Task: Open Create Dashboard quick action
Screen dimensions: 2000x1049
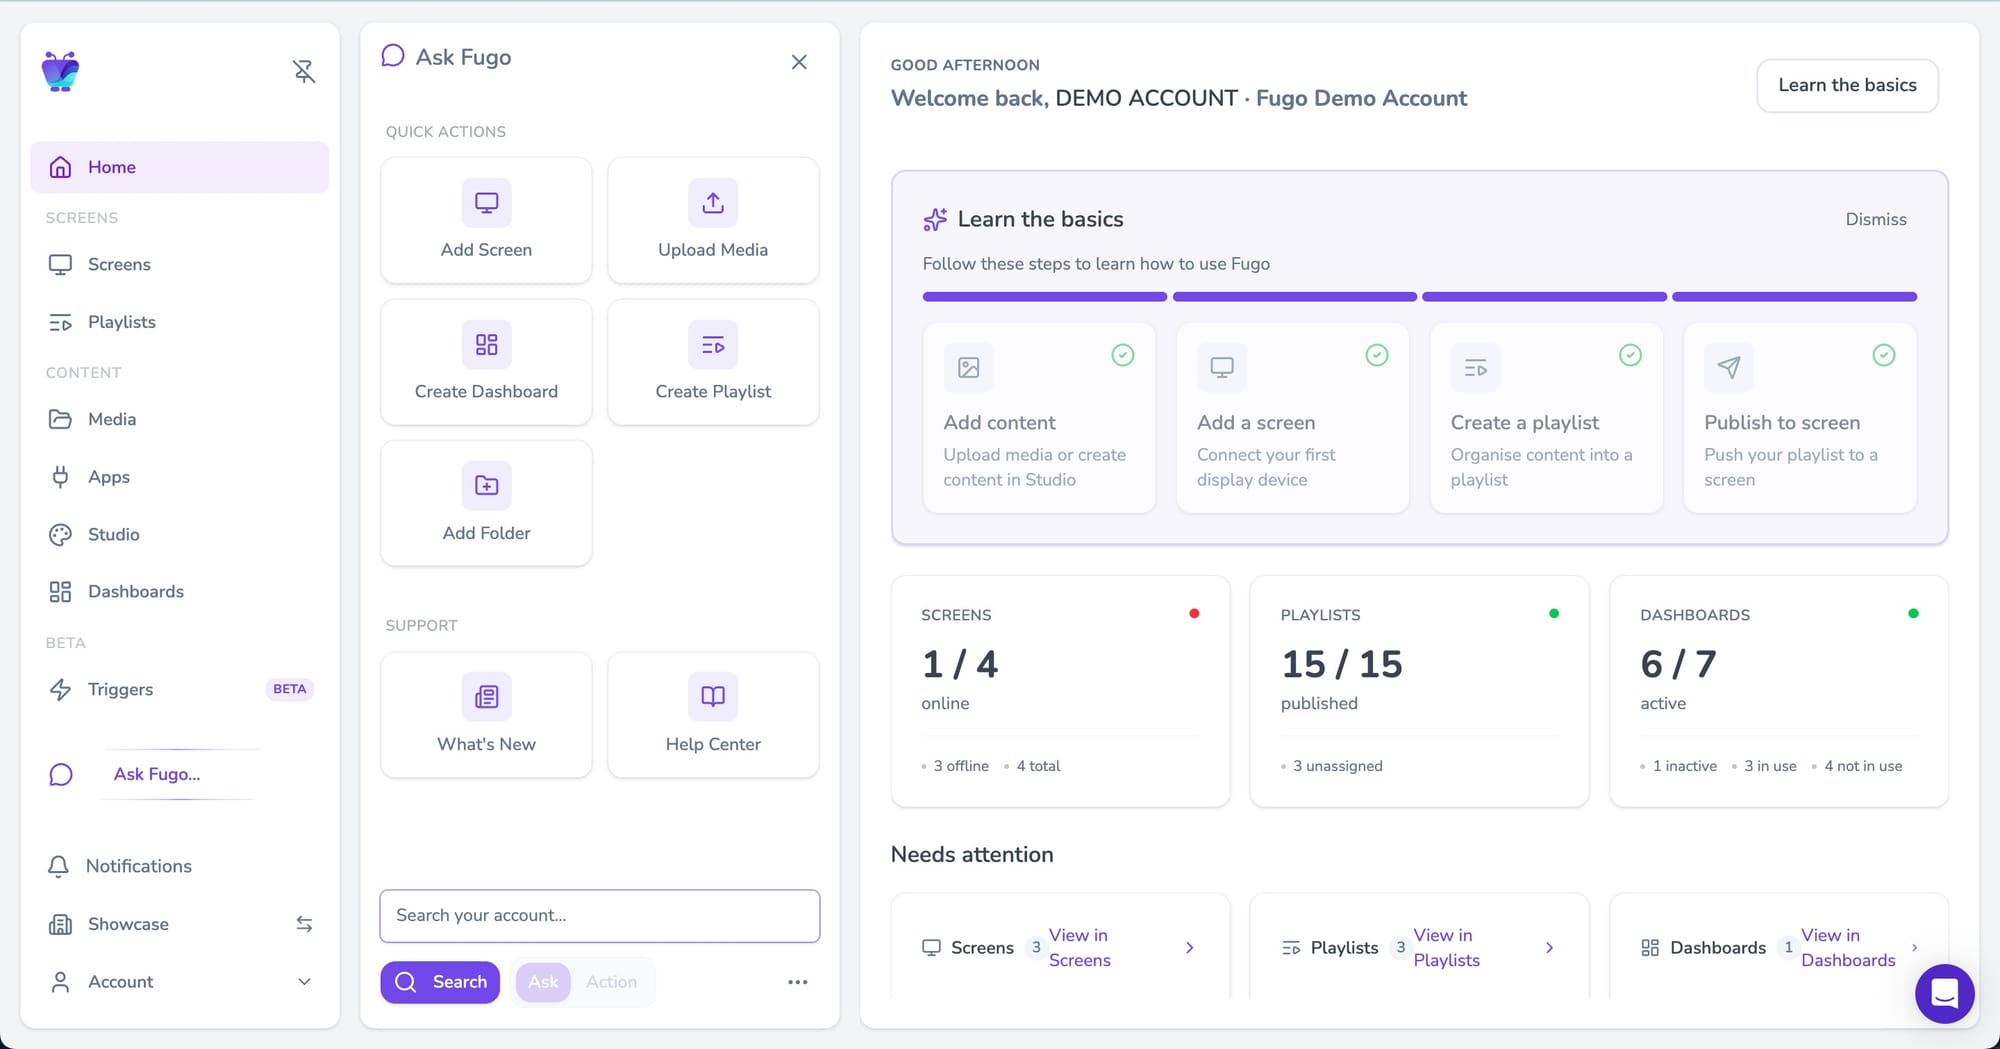Action: [x=486, y=362]
